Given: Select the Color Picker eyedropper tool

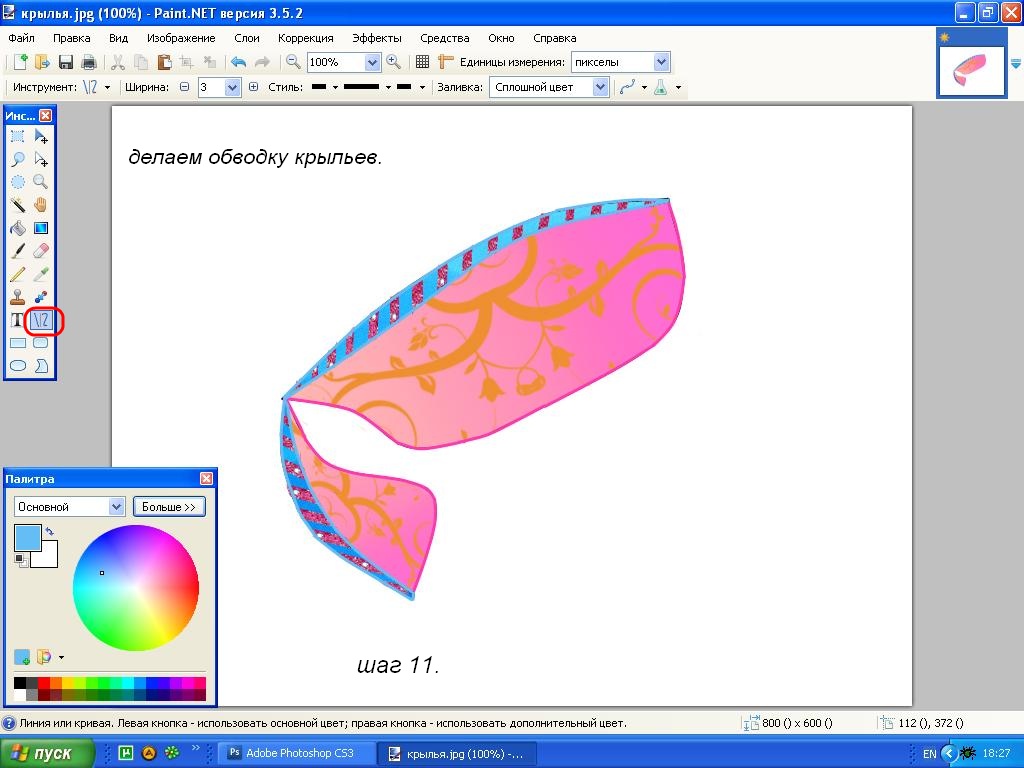Looking at the screenshot, I should [x=41, y=274].
